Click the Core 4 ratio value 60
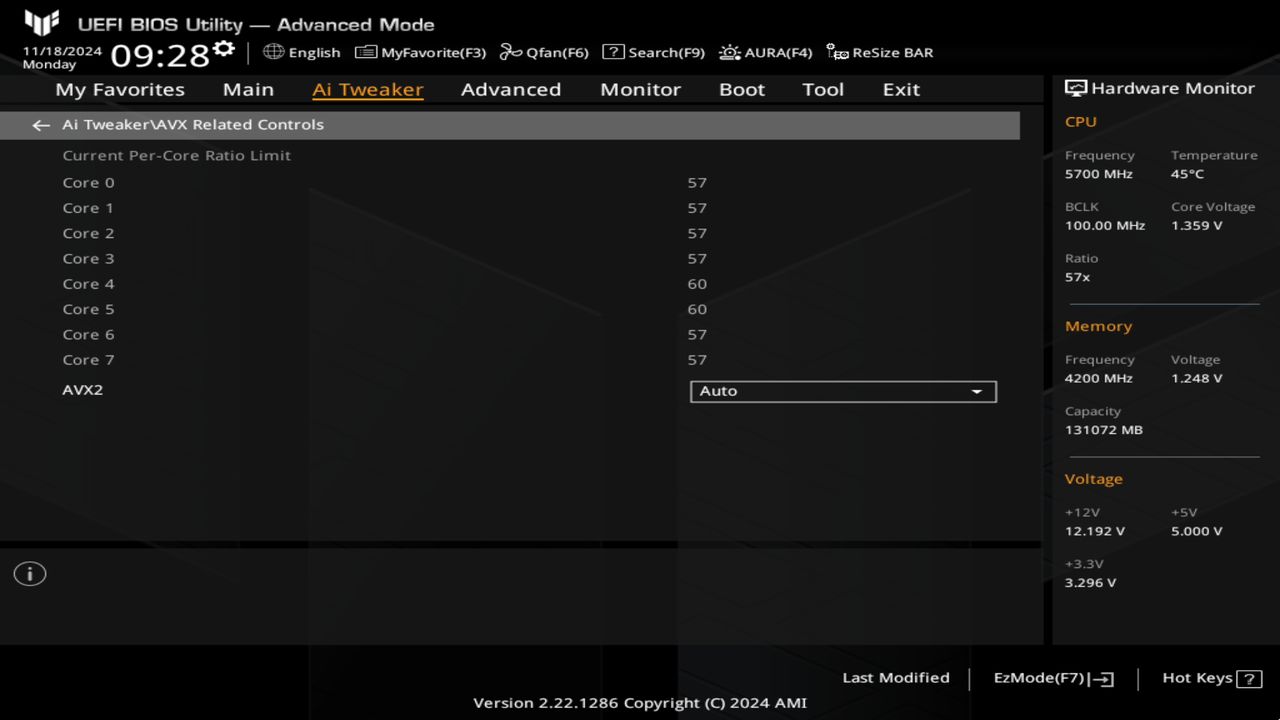The image size is (1280, 720). [x=697, y=284]
